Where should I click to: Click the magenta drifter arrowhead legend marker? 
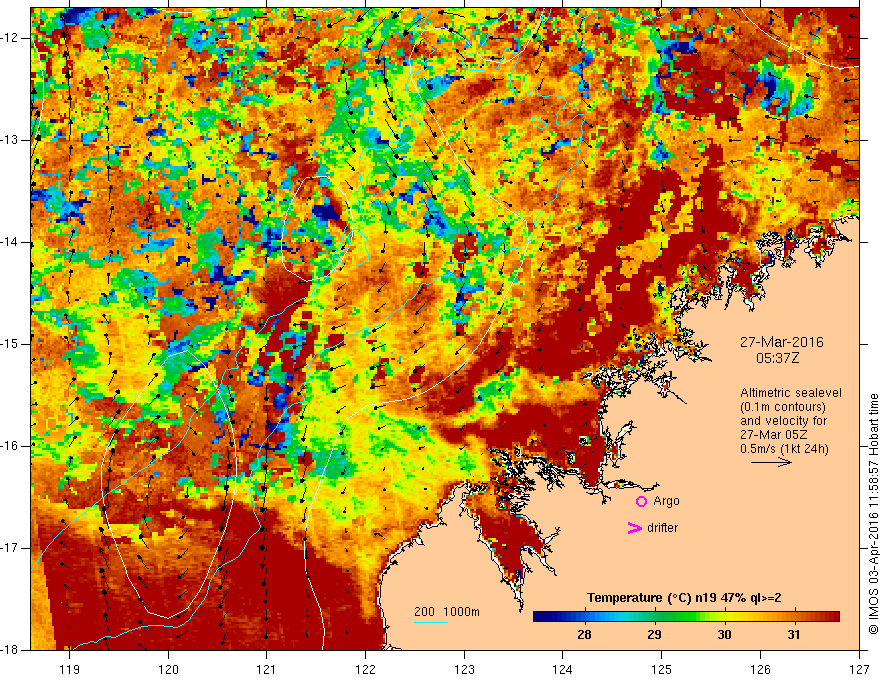point(634,528)
